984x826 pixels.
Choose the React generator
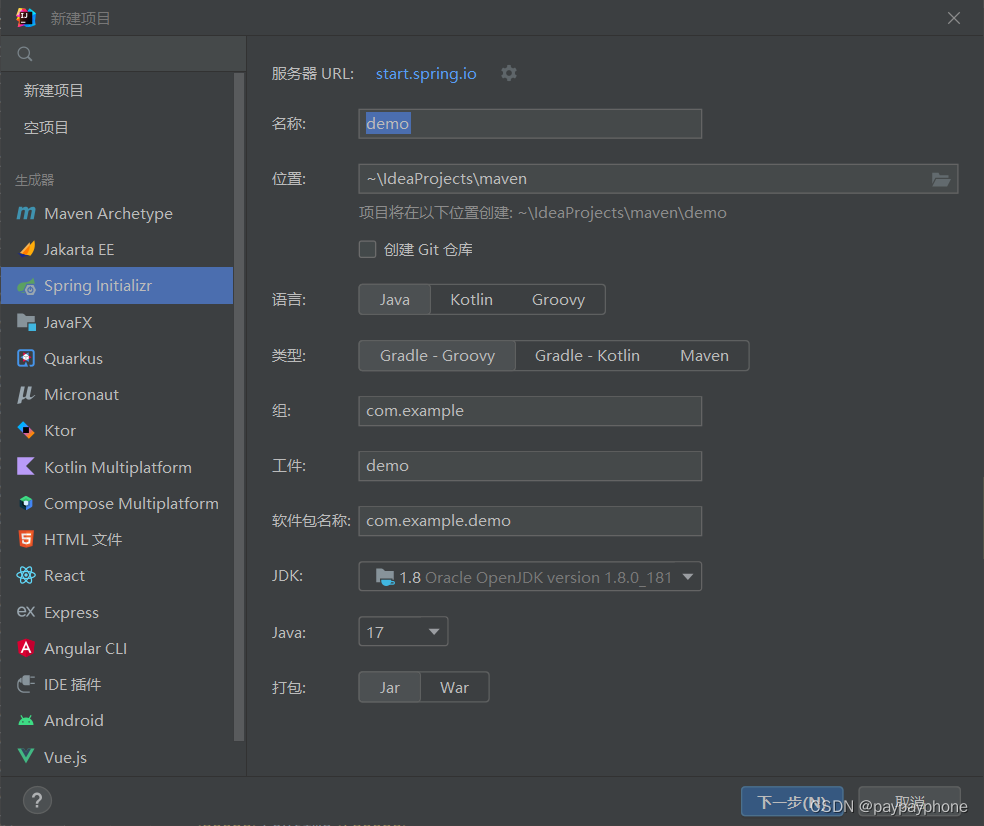tap(63, 575)
